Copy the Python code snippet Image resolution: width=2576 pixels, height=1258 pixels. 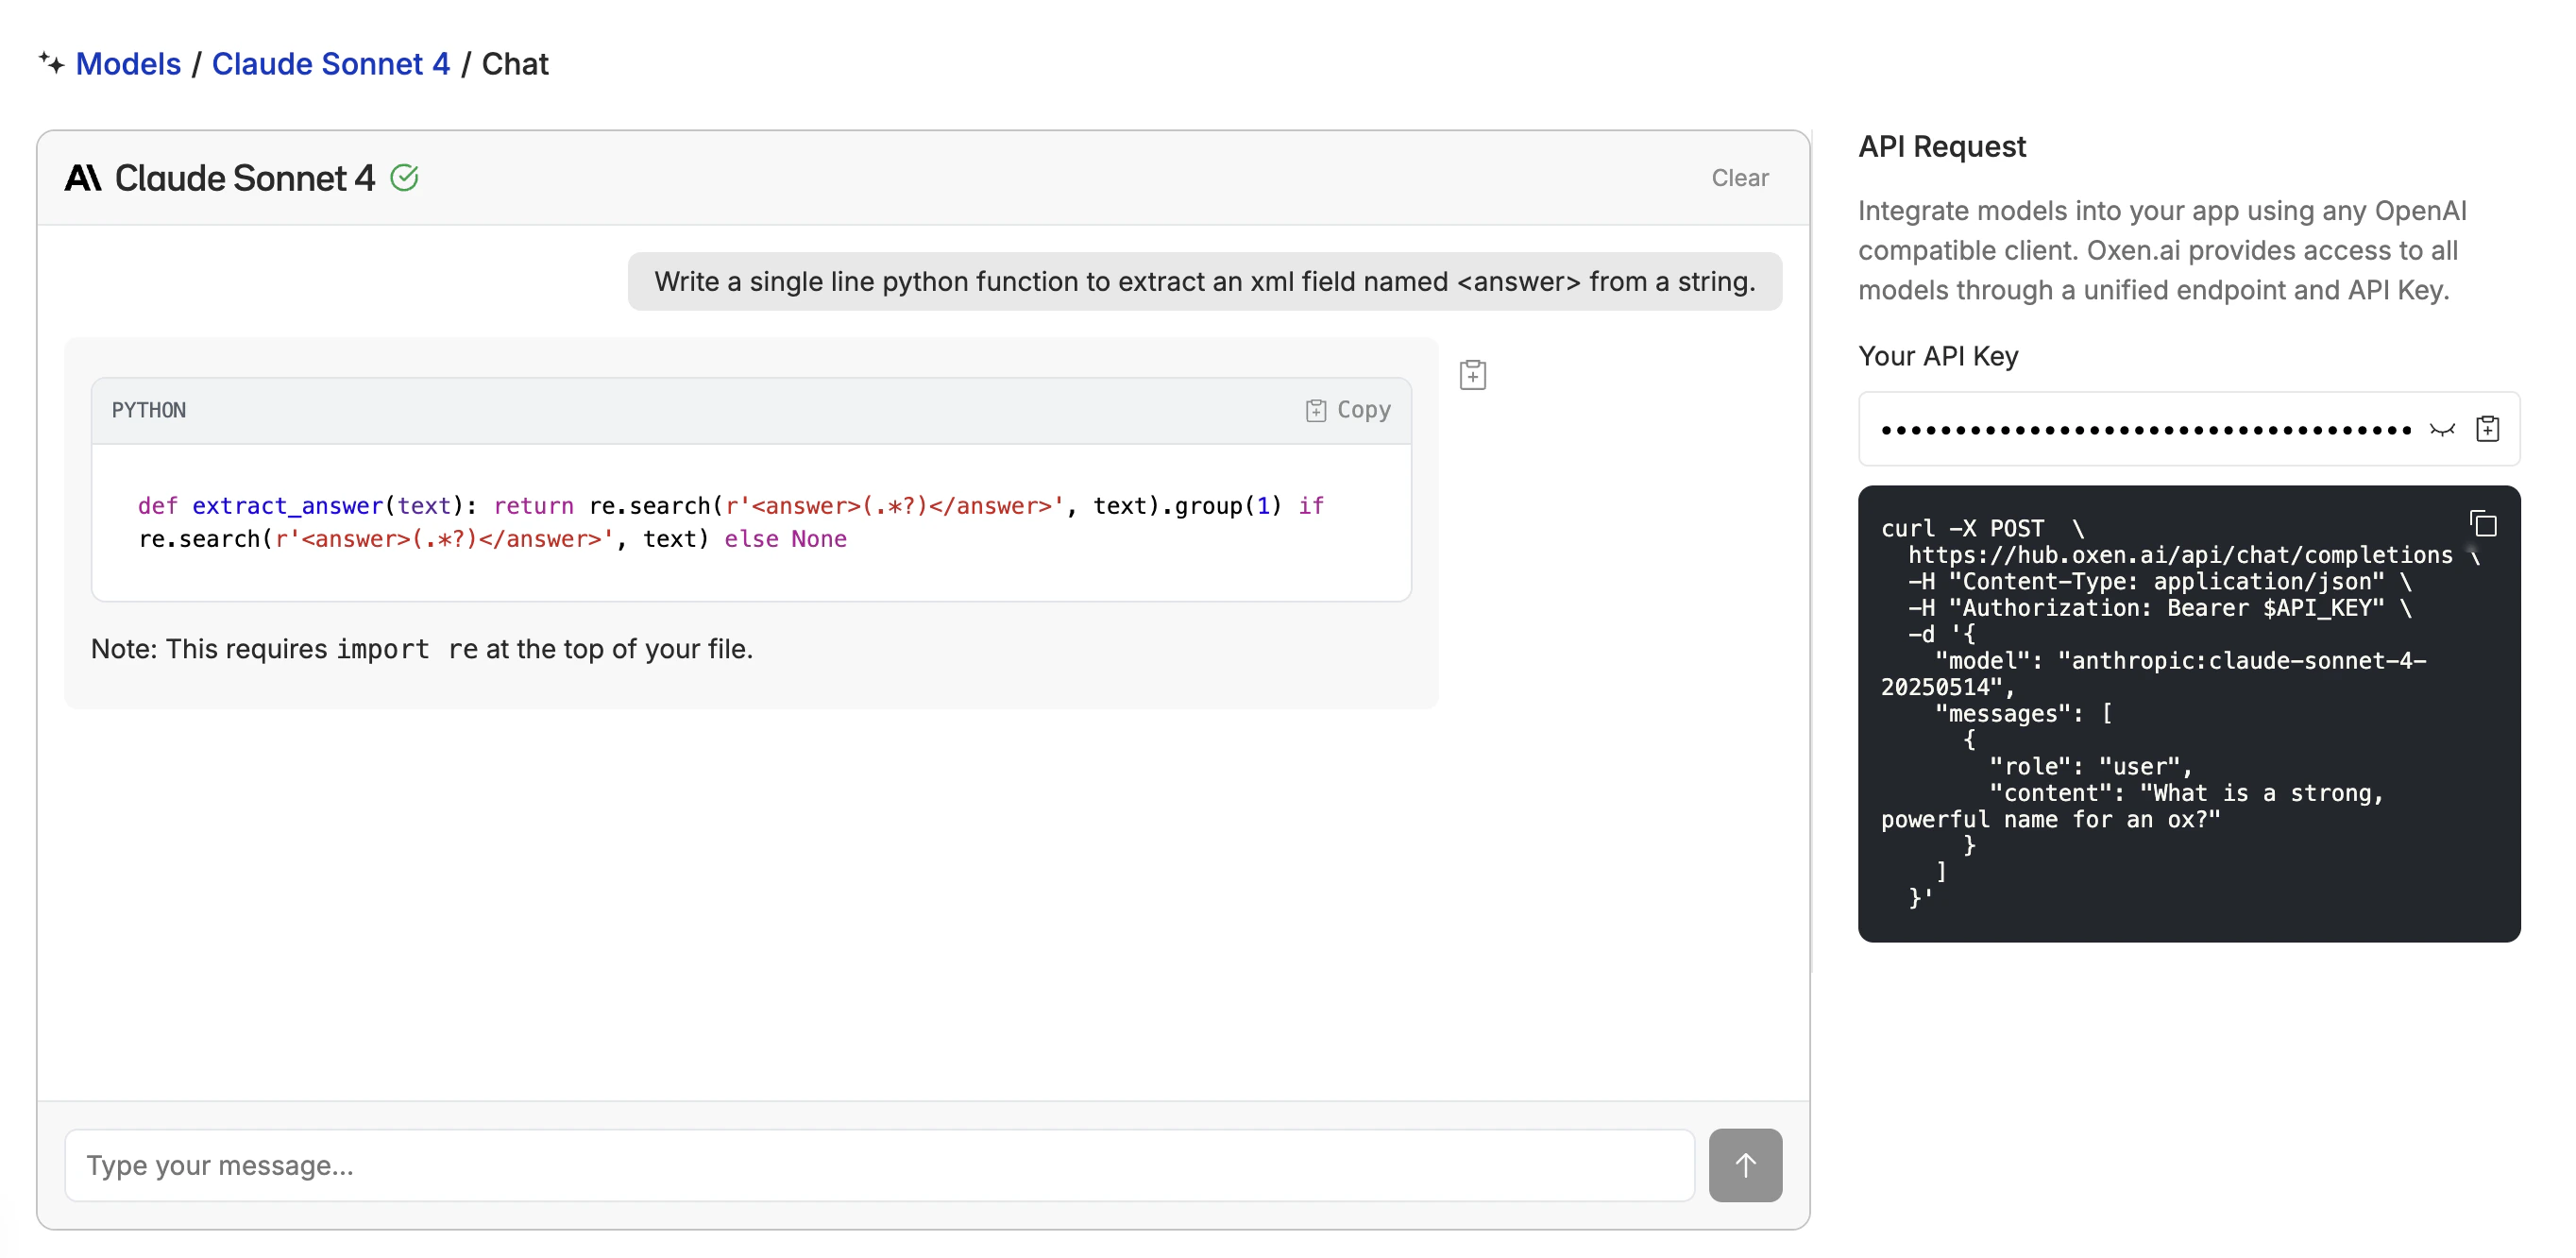[x=1348, y=410]
